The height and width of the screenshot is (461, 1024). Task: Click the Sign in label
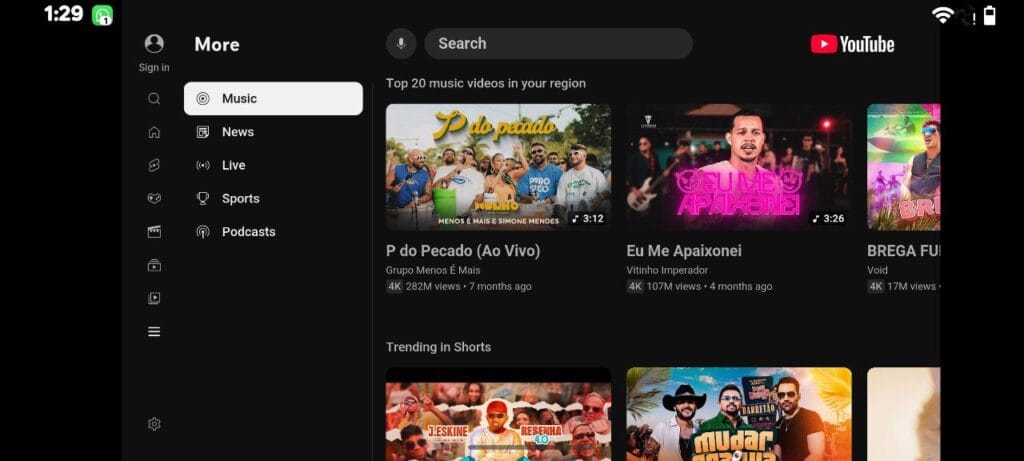154,68
